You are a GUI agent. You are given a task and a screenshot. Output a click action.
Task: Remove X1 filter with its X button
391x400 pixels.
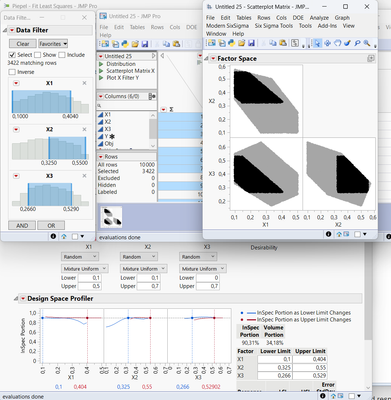84,83
